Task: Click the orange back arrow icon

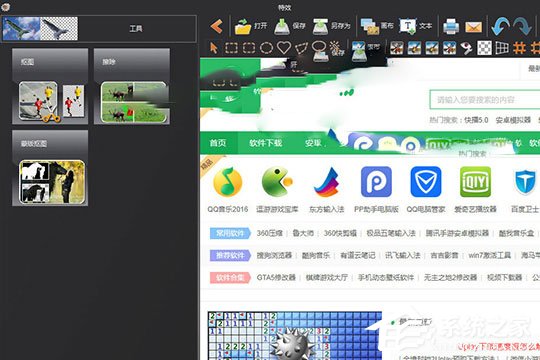Action: [x=217, y=27]
